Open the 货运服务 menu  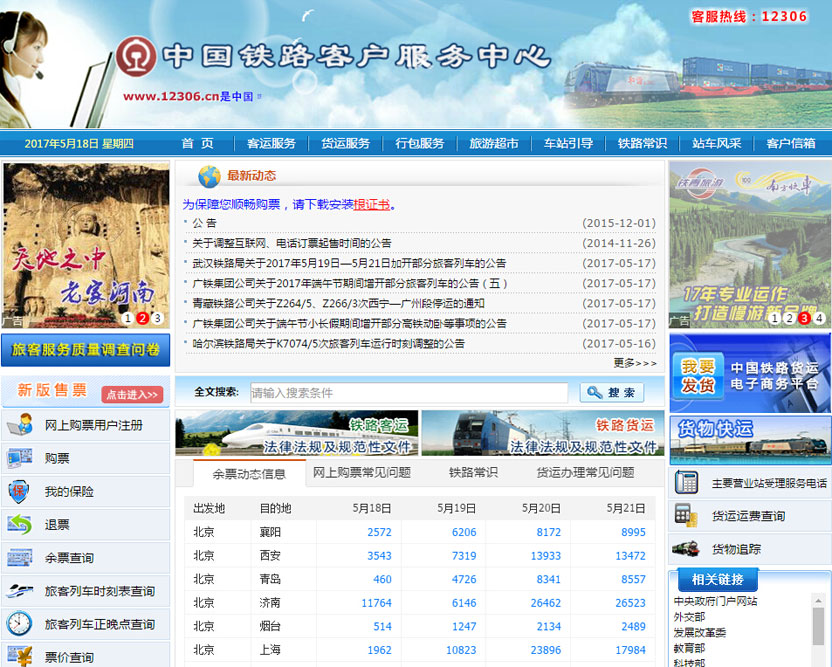[345, 143]
